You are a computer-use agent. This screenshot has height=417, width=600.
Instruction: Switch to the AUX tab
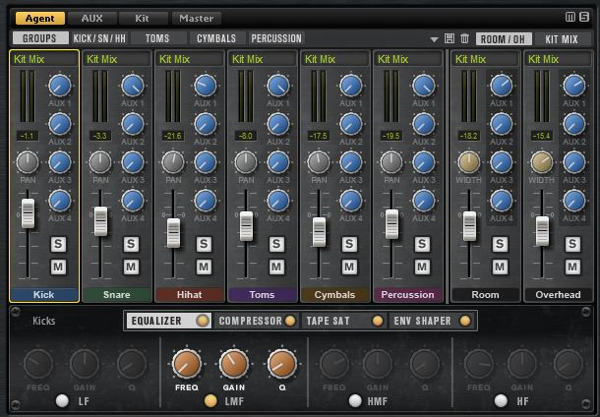[x=92, y=18]
